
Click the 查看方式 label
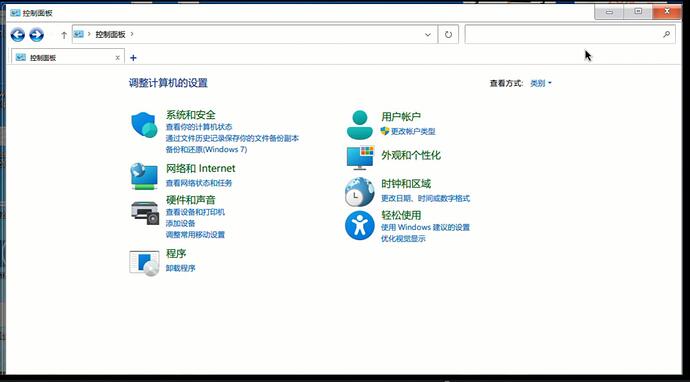[x=506, y=83]
